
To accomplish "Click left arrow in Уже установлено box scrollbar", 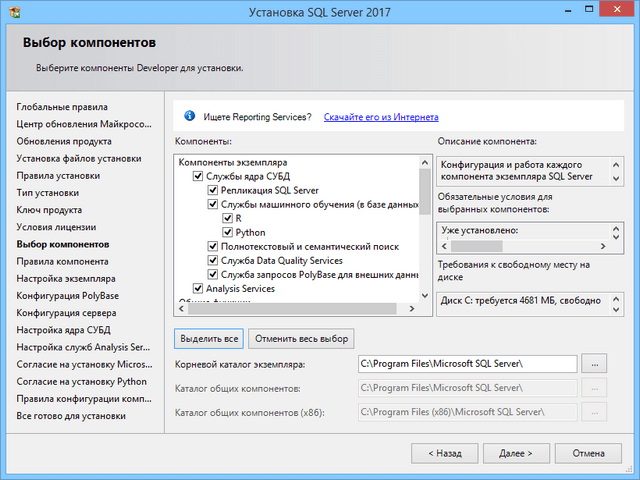I will (444, 246).
